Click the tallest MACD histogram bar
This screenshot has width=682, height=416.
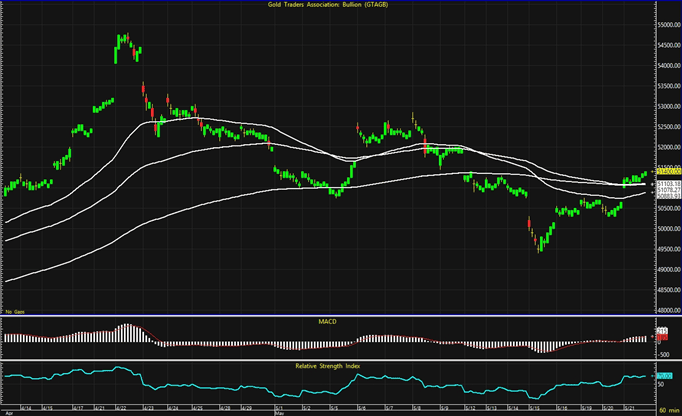125,332
